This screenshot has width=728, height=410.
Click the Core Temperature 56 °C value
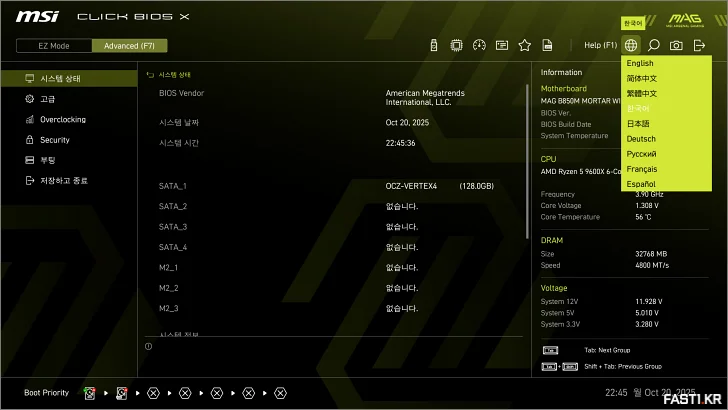[x=643, y=217]
